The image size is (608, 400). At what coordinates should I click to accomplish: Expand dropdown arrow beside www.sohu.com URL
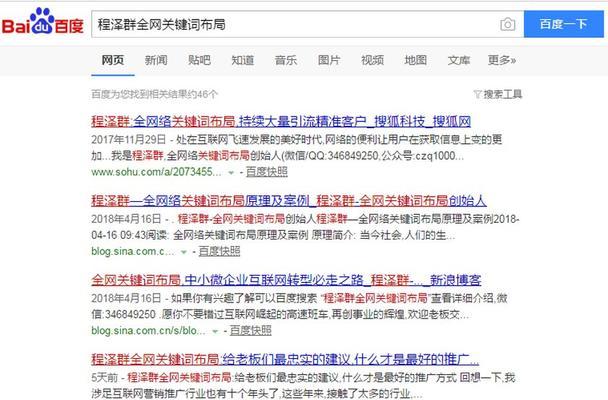(231, 172)
